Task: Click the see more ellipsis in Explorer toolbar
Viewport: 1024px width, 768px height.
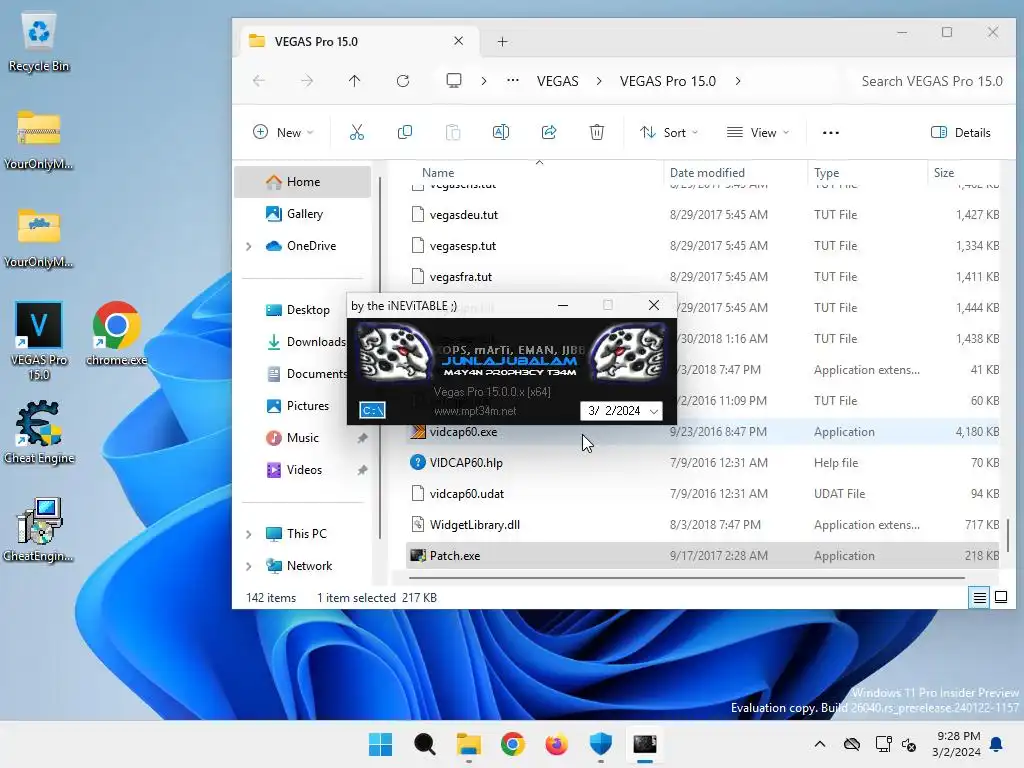Action: [x=831, y=133]
